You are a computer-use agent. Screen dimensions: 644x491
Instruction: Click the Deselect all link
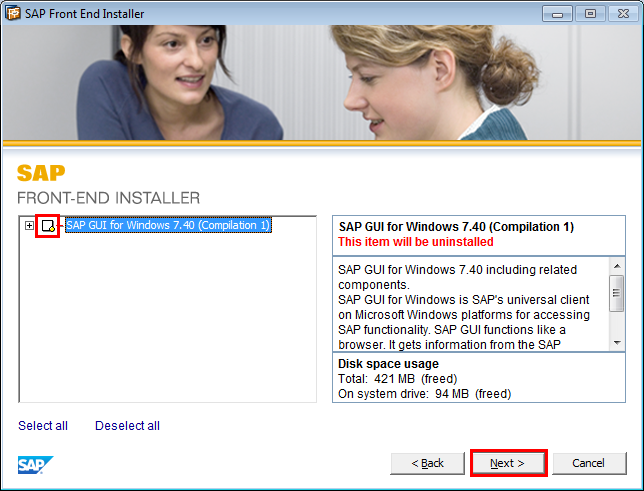coord(127,426)
